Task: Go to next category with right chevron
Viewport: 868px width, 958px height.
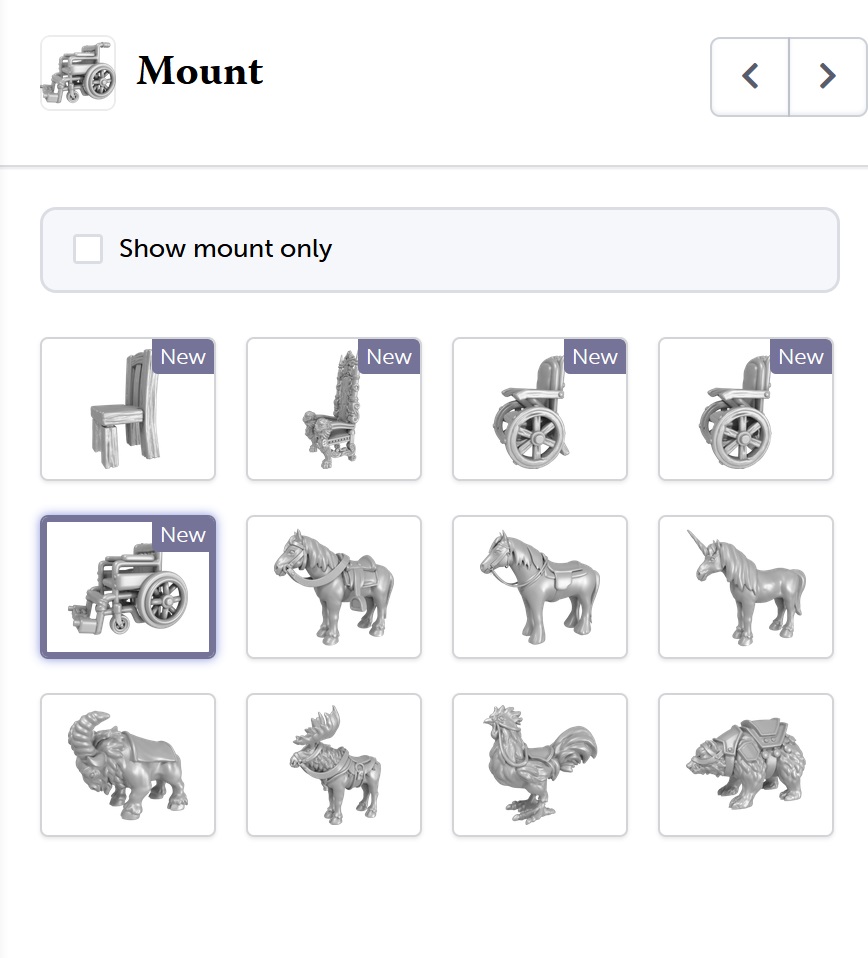Action: coord(828,76)
